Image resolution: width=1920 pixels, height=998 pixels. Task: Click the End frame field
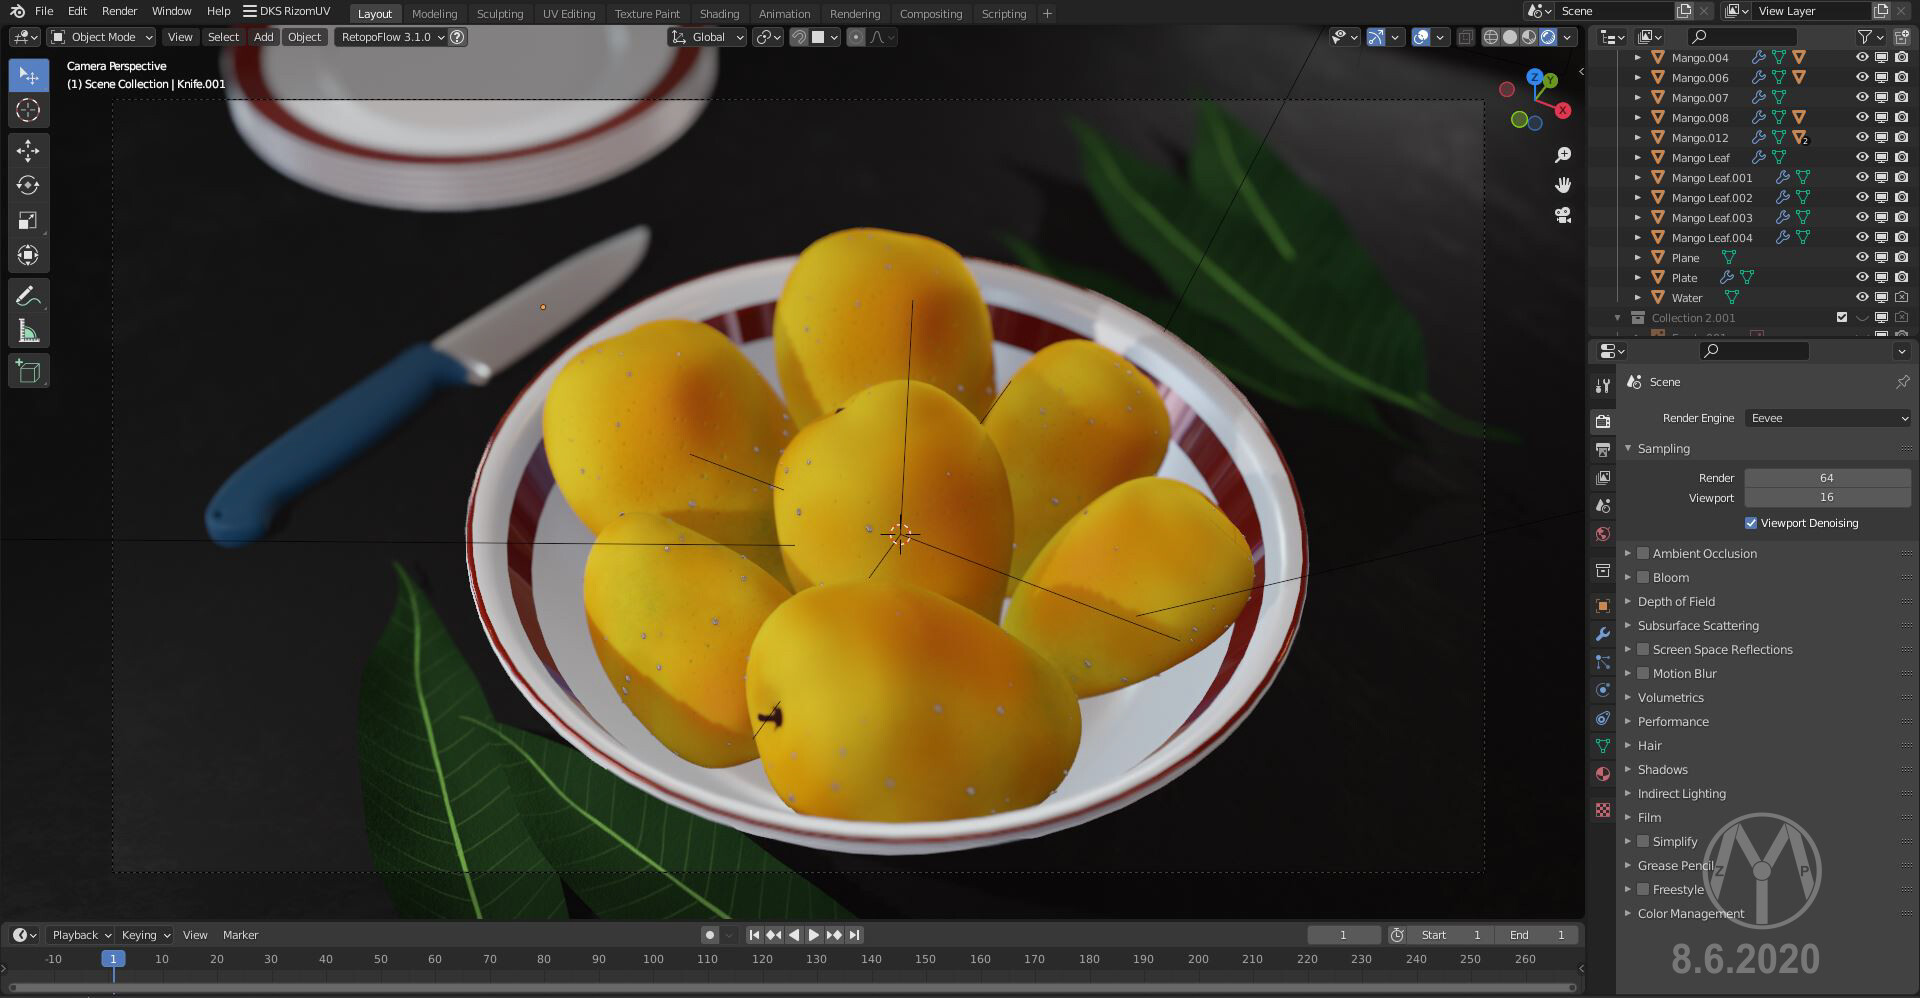click(1537, 935)
